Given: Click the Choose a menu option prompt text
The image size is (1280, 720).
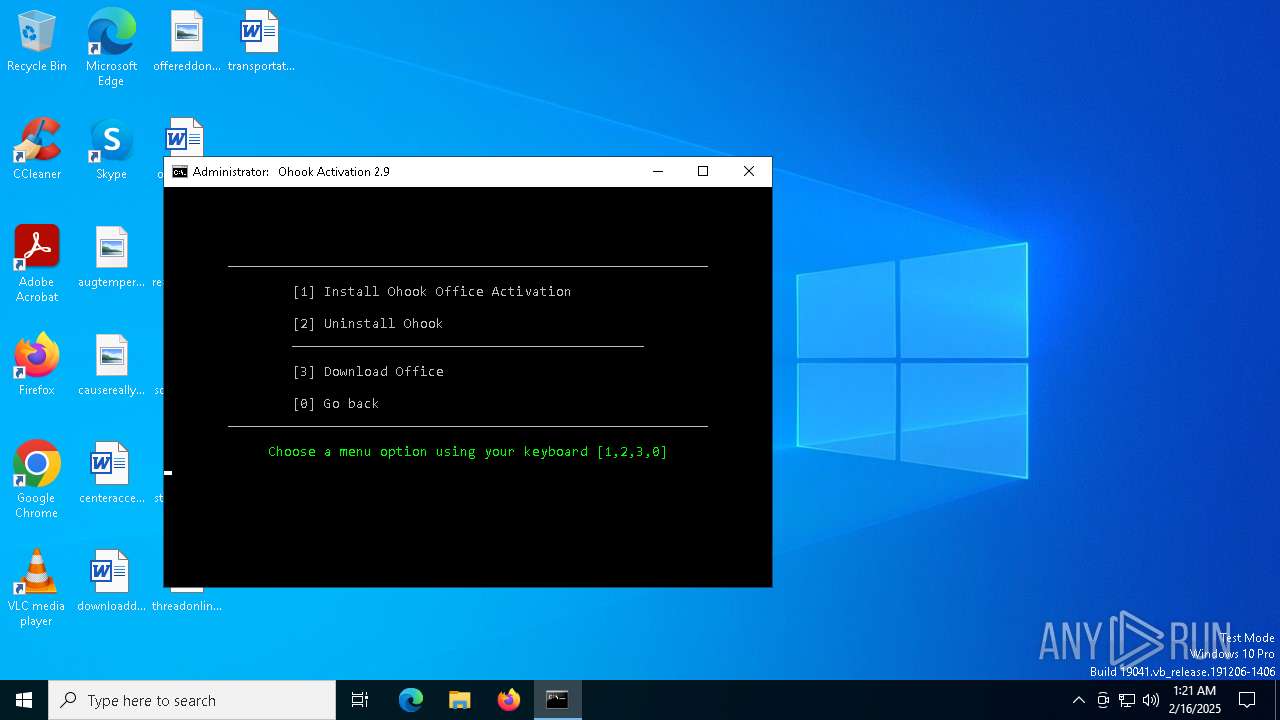Looking at the screenshot, I should point(467,451).
